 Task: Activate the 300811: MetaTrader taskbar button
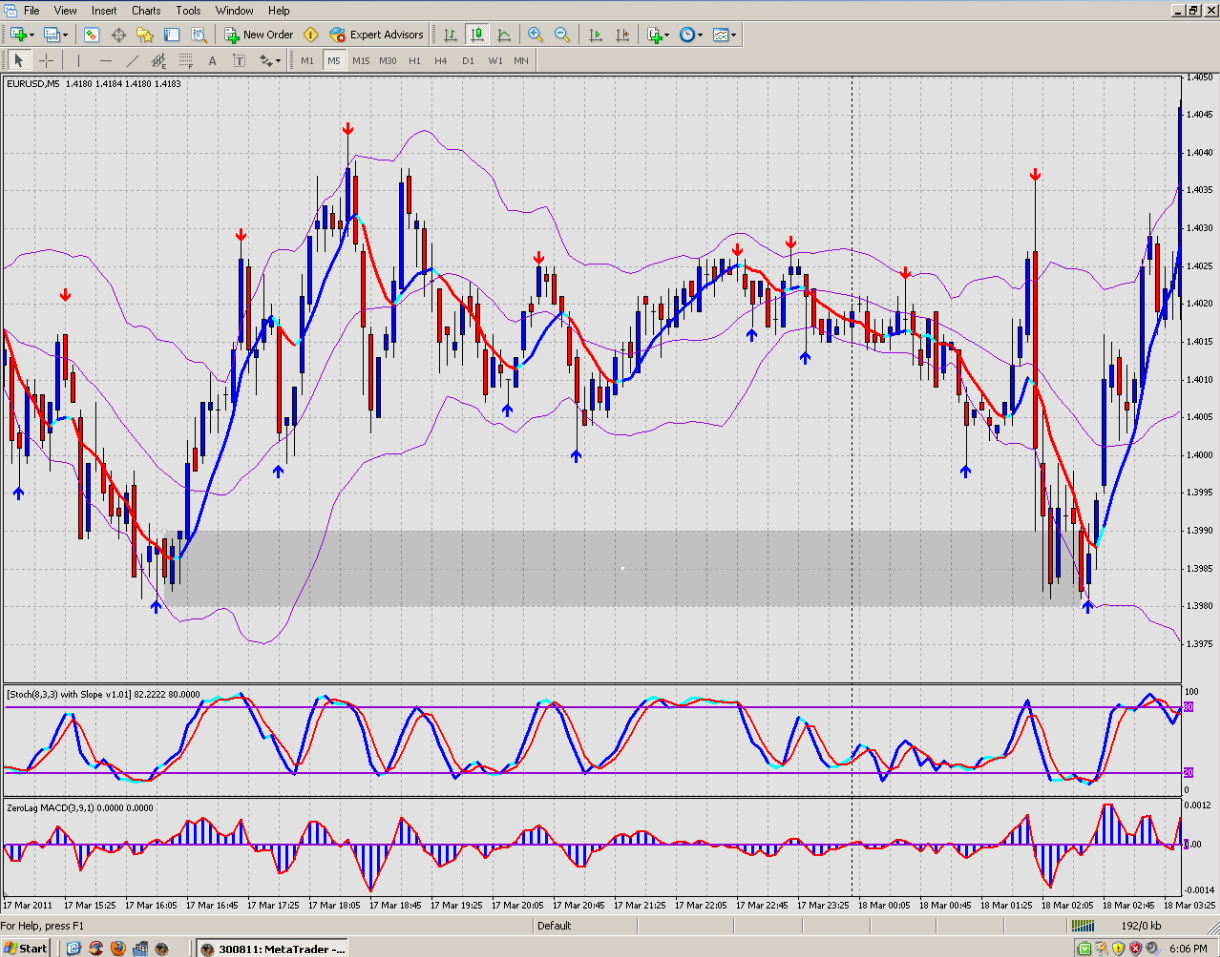[274, 947]
